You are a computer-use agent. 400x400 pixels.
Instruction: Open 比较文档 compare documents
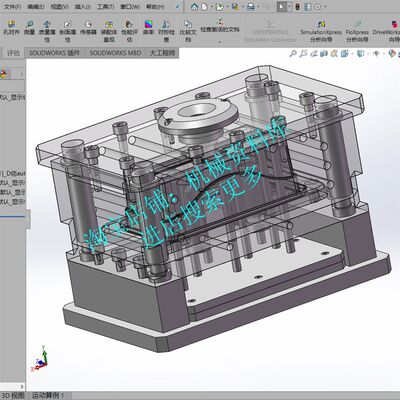(188, 32)
